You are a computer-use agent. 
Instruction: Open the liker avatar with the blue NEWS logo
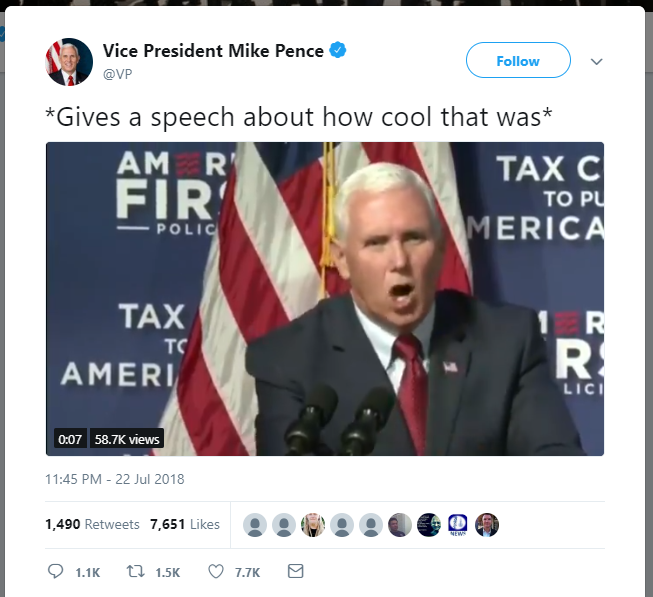point(457,525)
